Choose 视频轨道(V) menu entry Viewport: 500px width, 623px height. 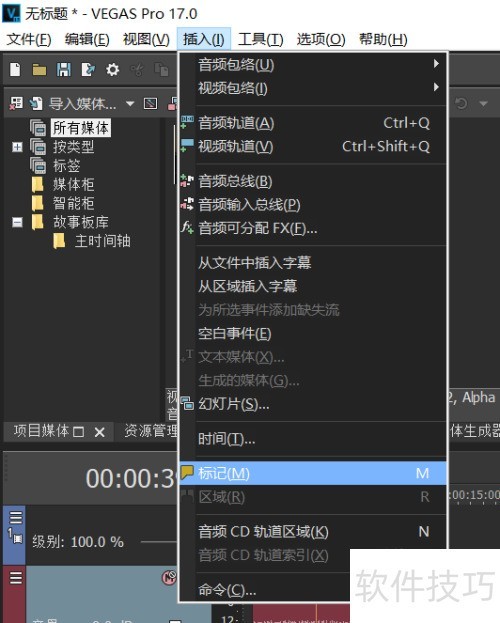point(313,146)
